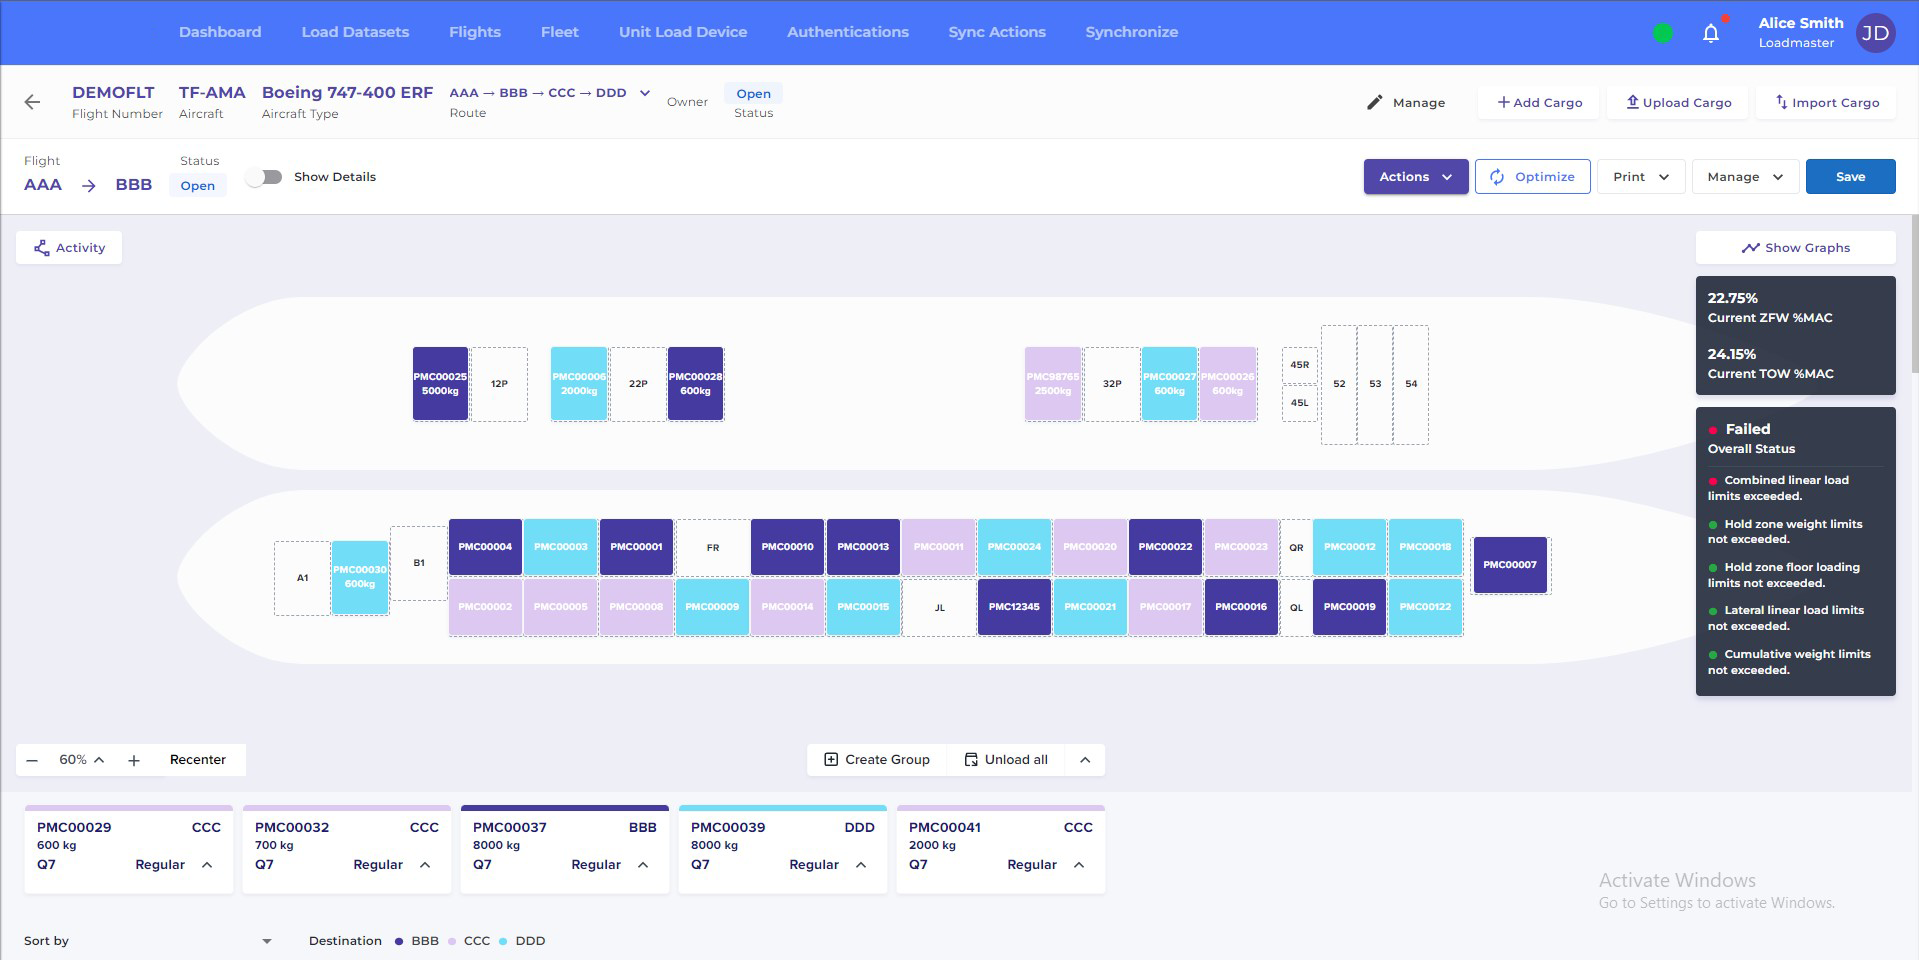Viewport: 1919px width, 960px height.
Task: Select empty position FR on main deck
Action: click(x=712, y=547)
